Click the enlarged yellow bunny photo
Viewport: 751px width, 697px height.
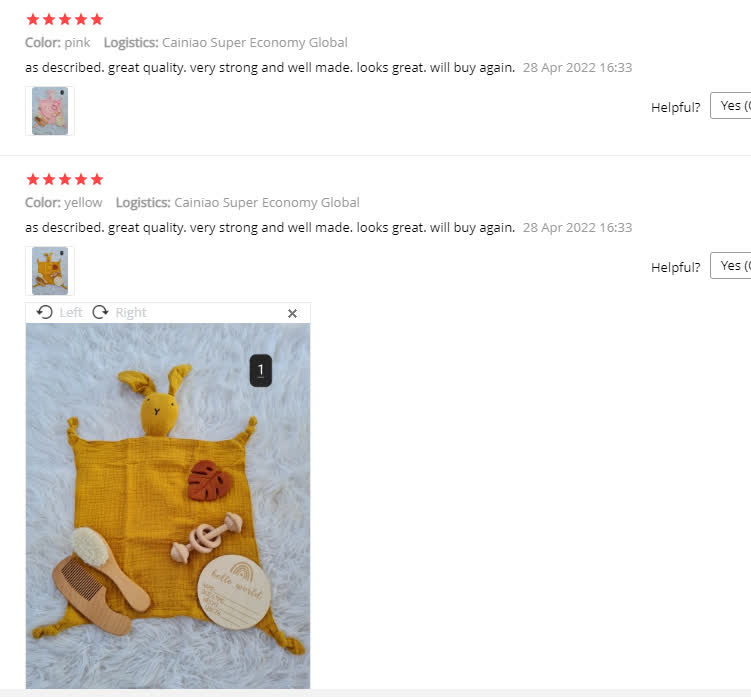tap(168, 506)
